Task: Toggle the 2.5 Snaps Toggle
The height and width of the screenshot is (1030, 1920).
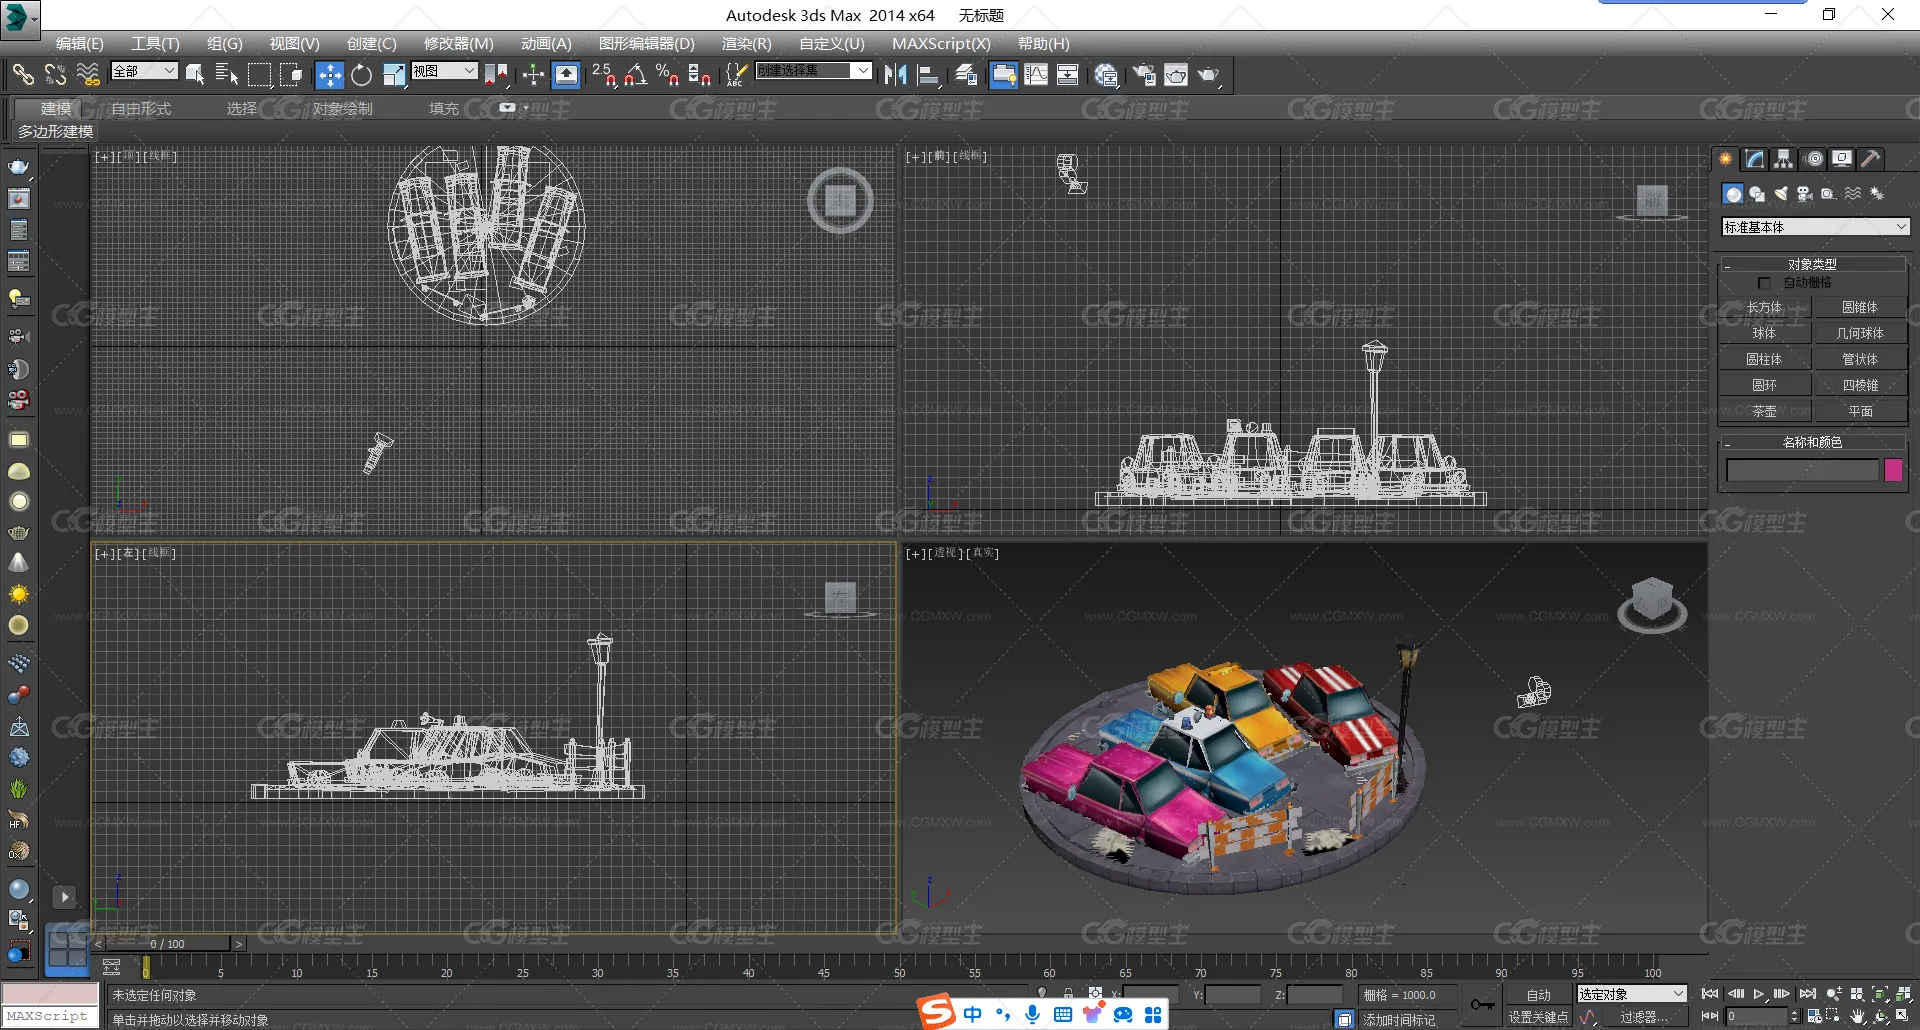Action: pyautogui.click(x=603, y=75)
